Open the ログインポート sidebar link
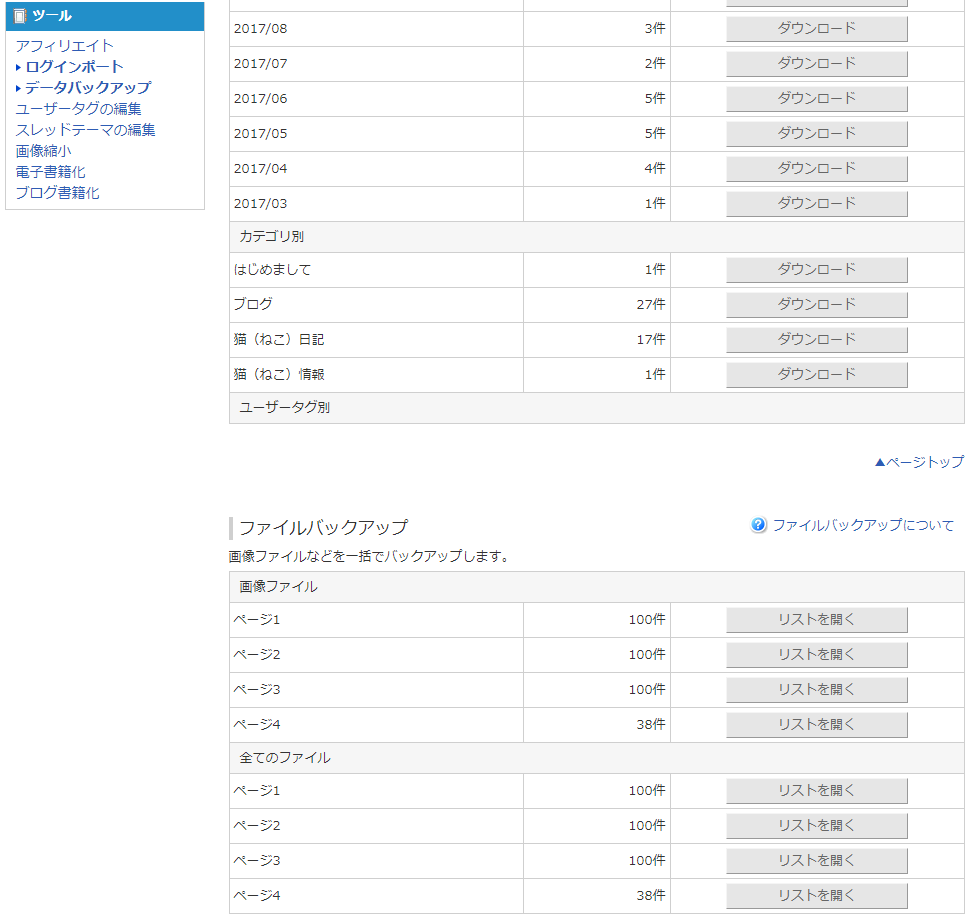 [74, 67]
